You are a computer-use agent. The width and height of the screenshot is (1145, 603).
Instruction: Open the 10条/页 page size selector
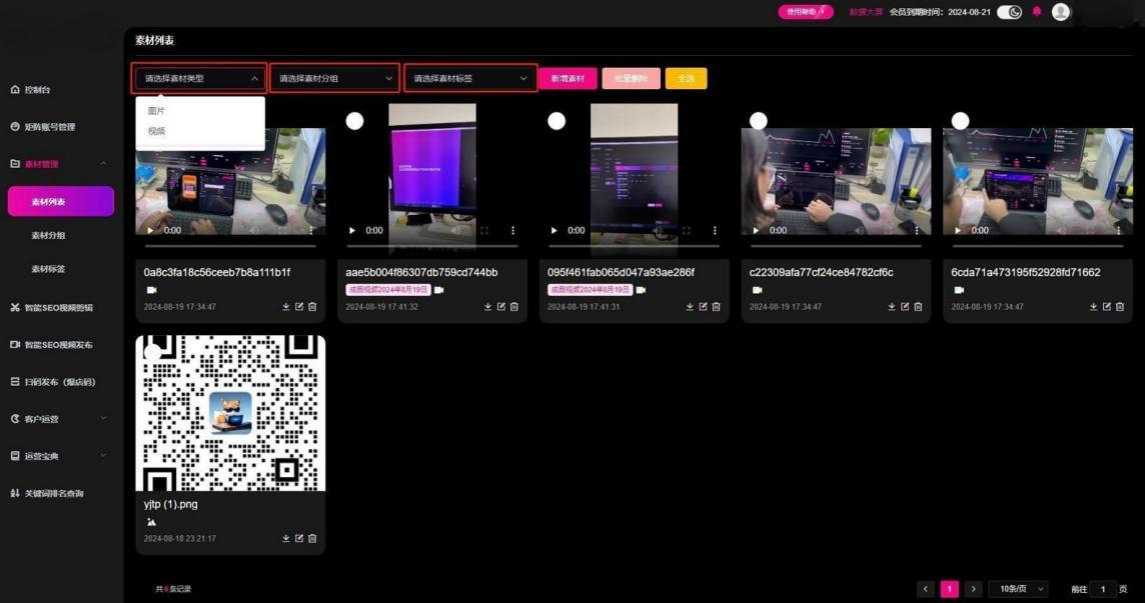pos(1022,589)
